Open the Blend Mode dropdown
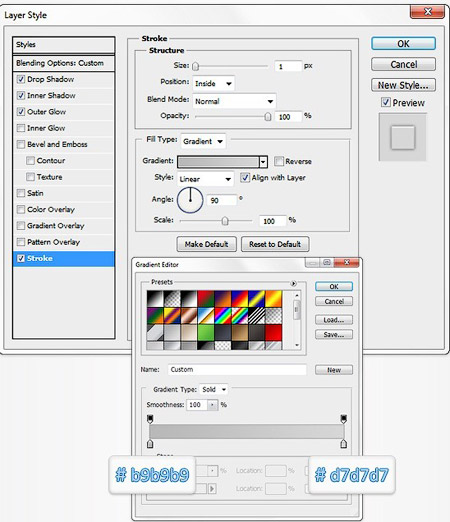Viewport: 450px width, 522px height. pyautogui.click(x=234, y=101)
